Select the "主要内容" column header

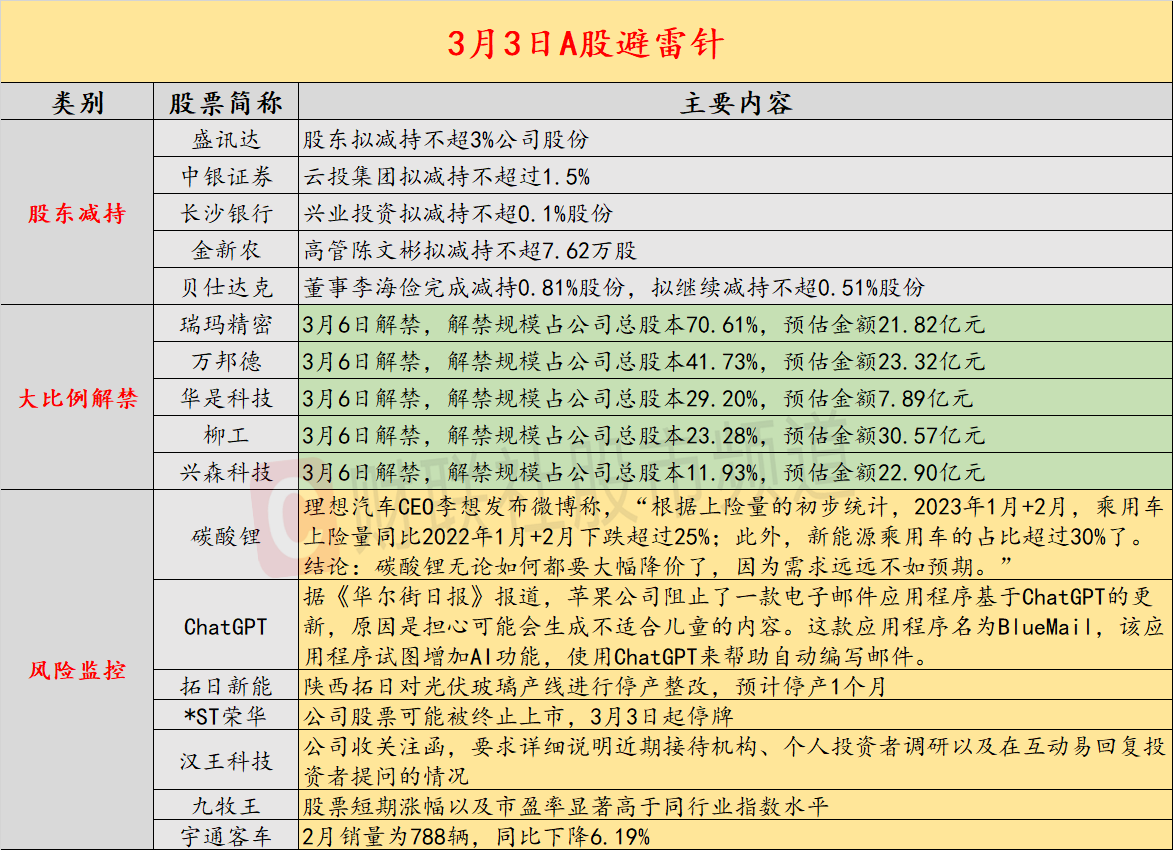click(x=736, y=103)
